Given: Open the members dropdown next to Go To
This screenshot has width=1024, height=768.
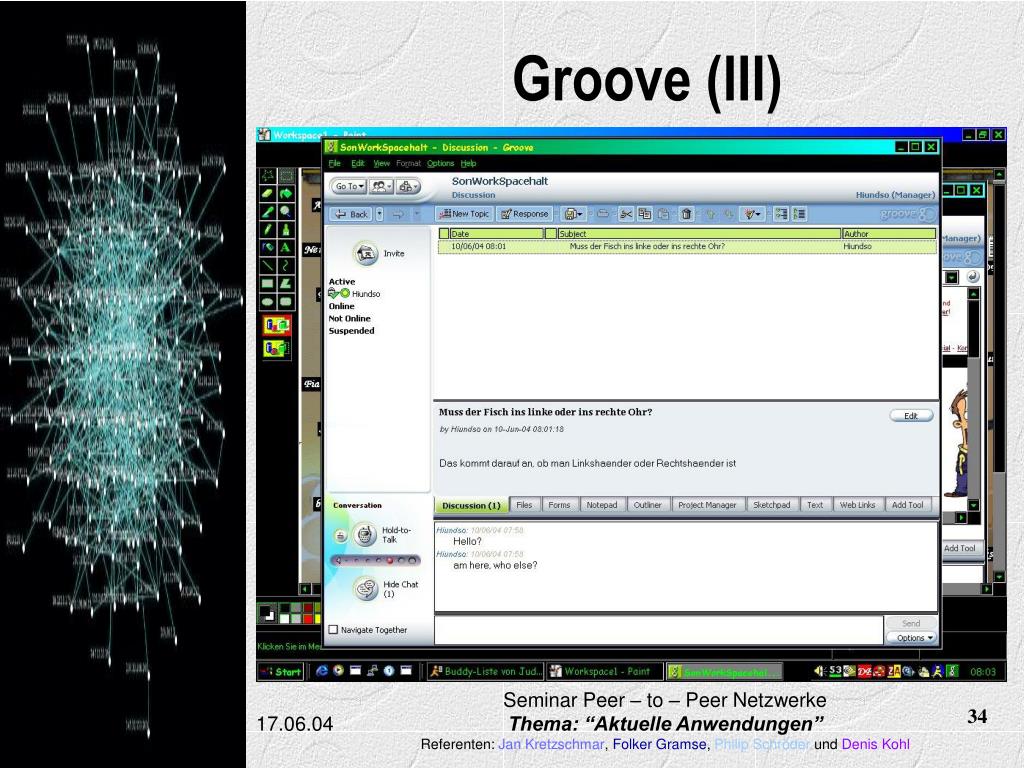Looking at the screenshot, I should [x=381, y=186].
